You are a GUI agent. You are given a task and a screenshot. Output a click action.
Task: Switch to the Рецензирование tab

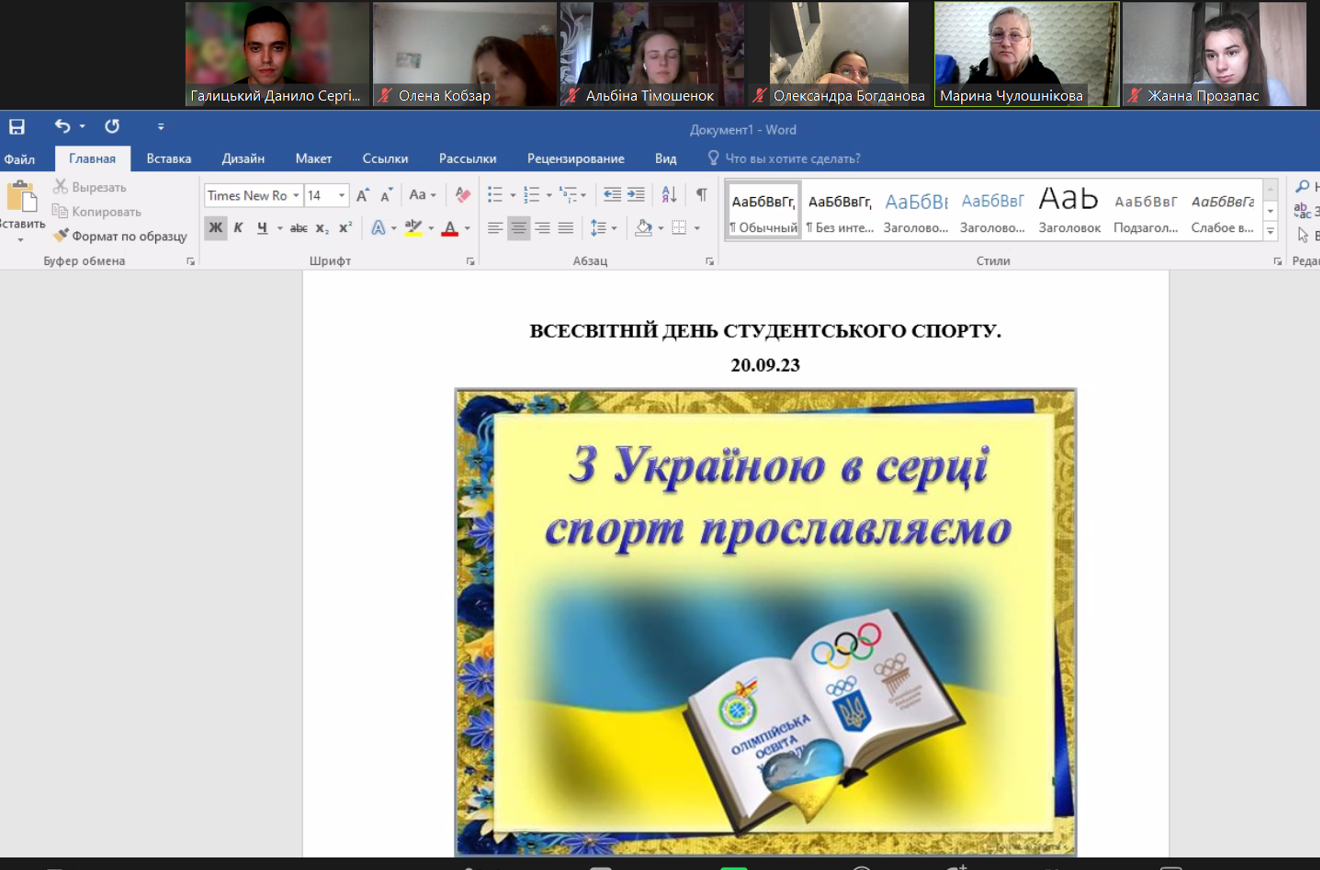(575, 159)
